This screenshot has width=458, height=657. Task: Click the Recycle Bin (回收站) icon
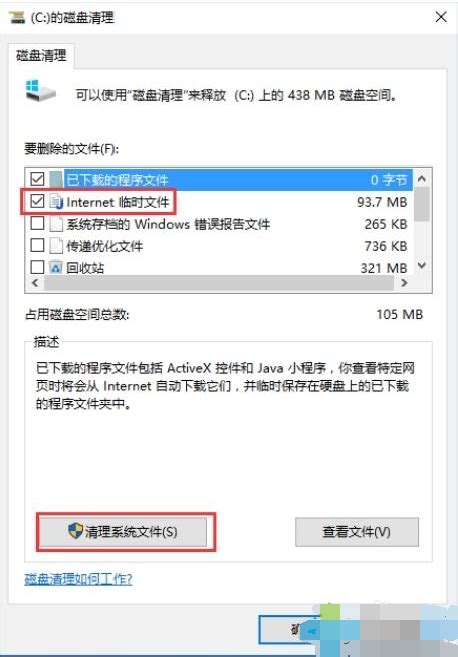[56, 267]
